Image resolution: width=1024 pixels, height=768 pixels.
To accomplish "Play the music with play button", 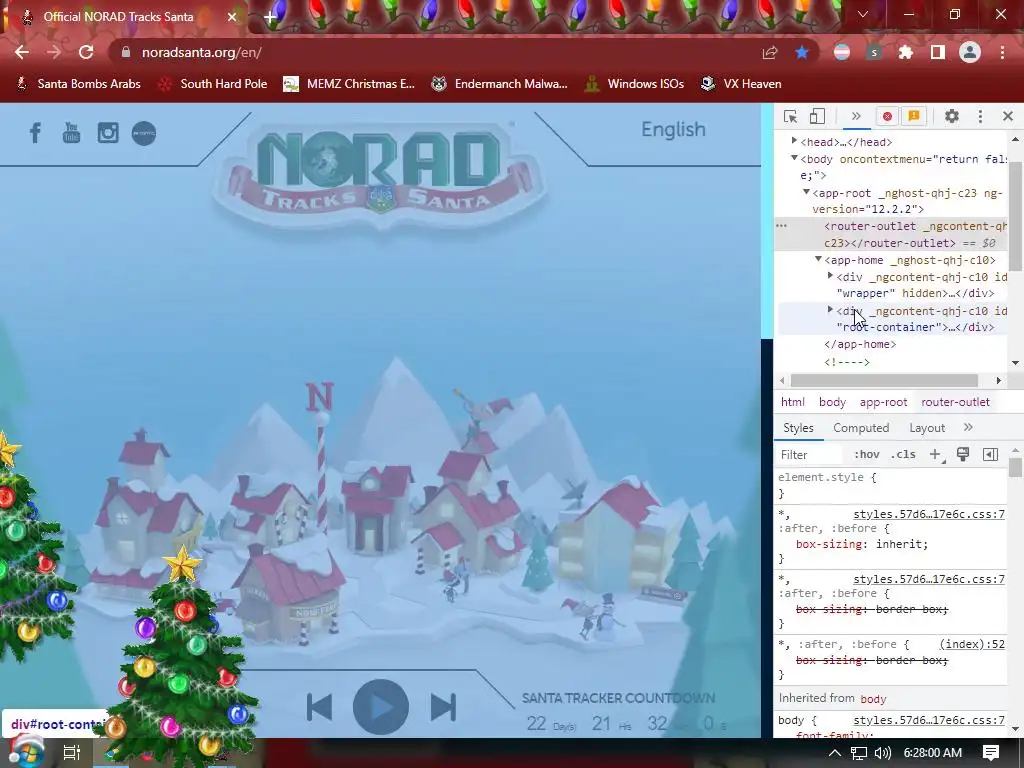I will [381, 707].
